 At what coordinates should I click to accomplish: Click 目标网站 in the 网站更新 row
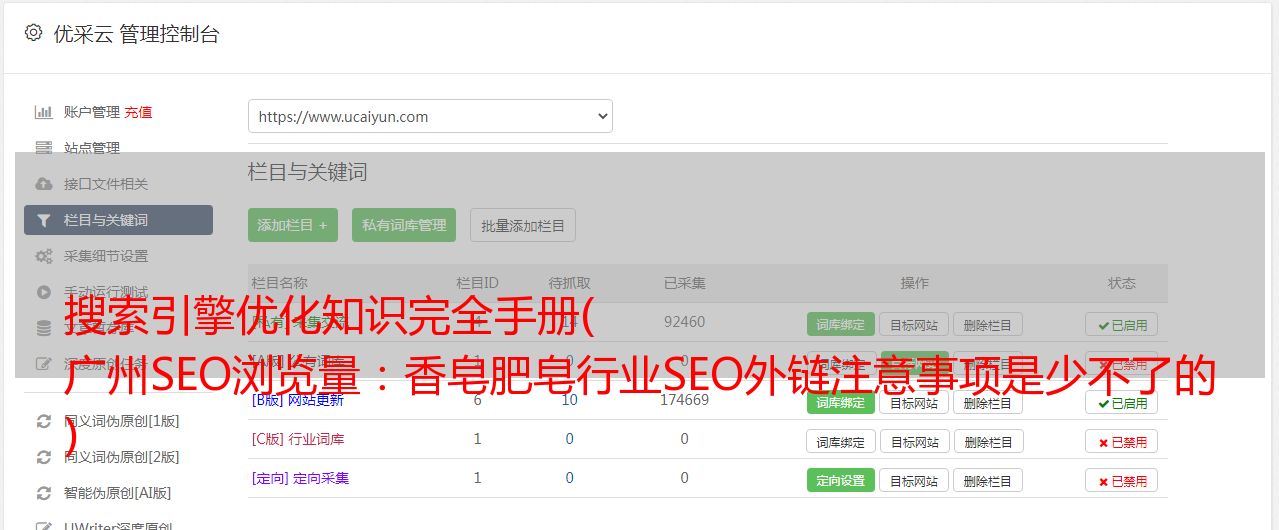914,403
